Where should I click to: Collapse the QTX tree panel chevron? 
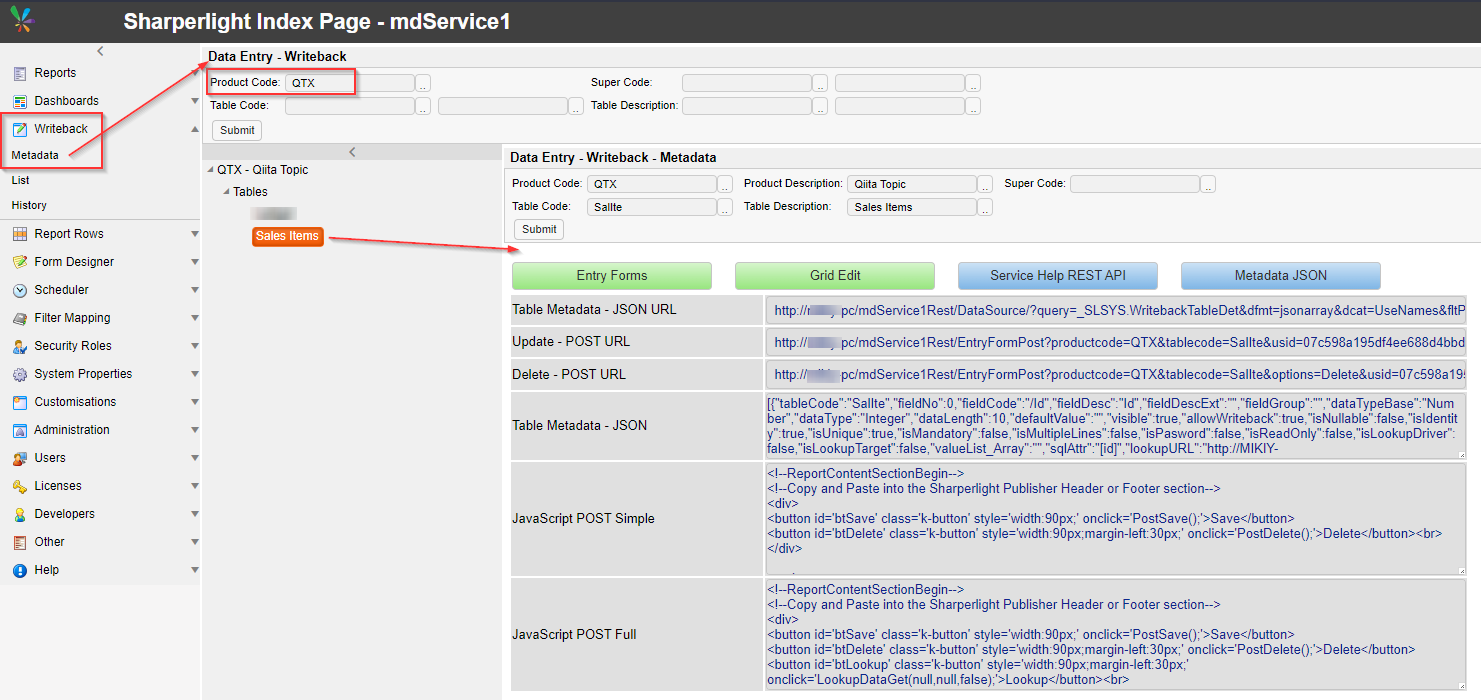pyautogui.click(x=352, y=152)
